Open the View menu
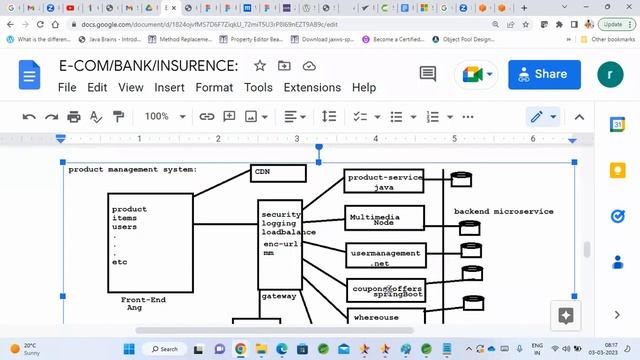Viewport: 640px width, 360px height. point(131,87)
